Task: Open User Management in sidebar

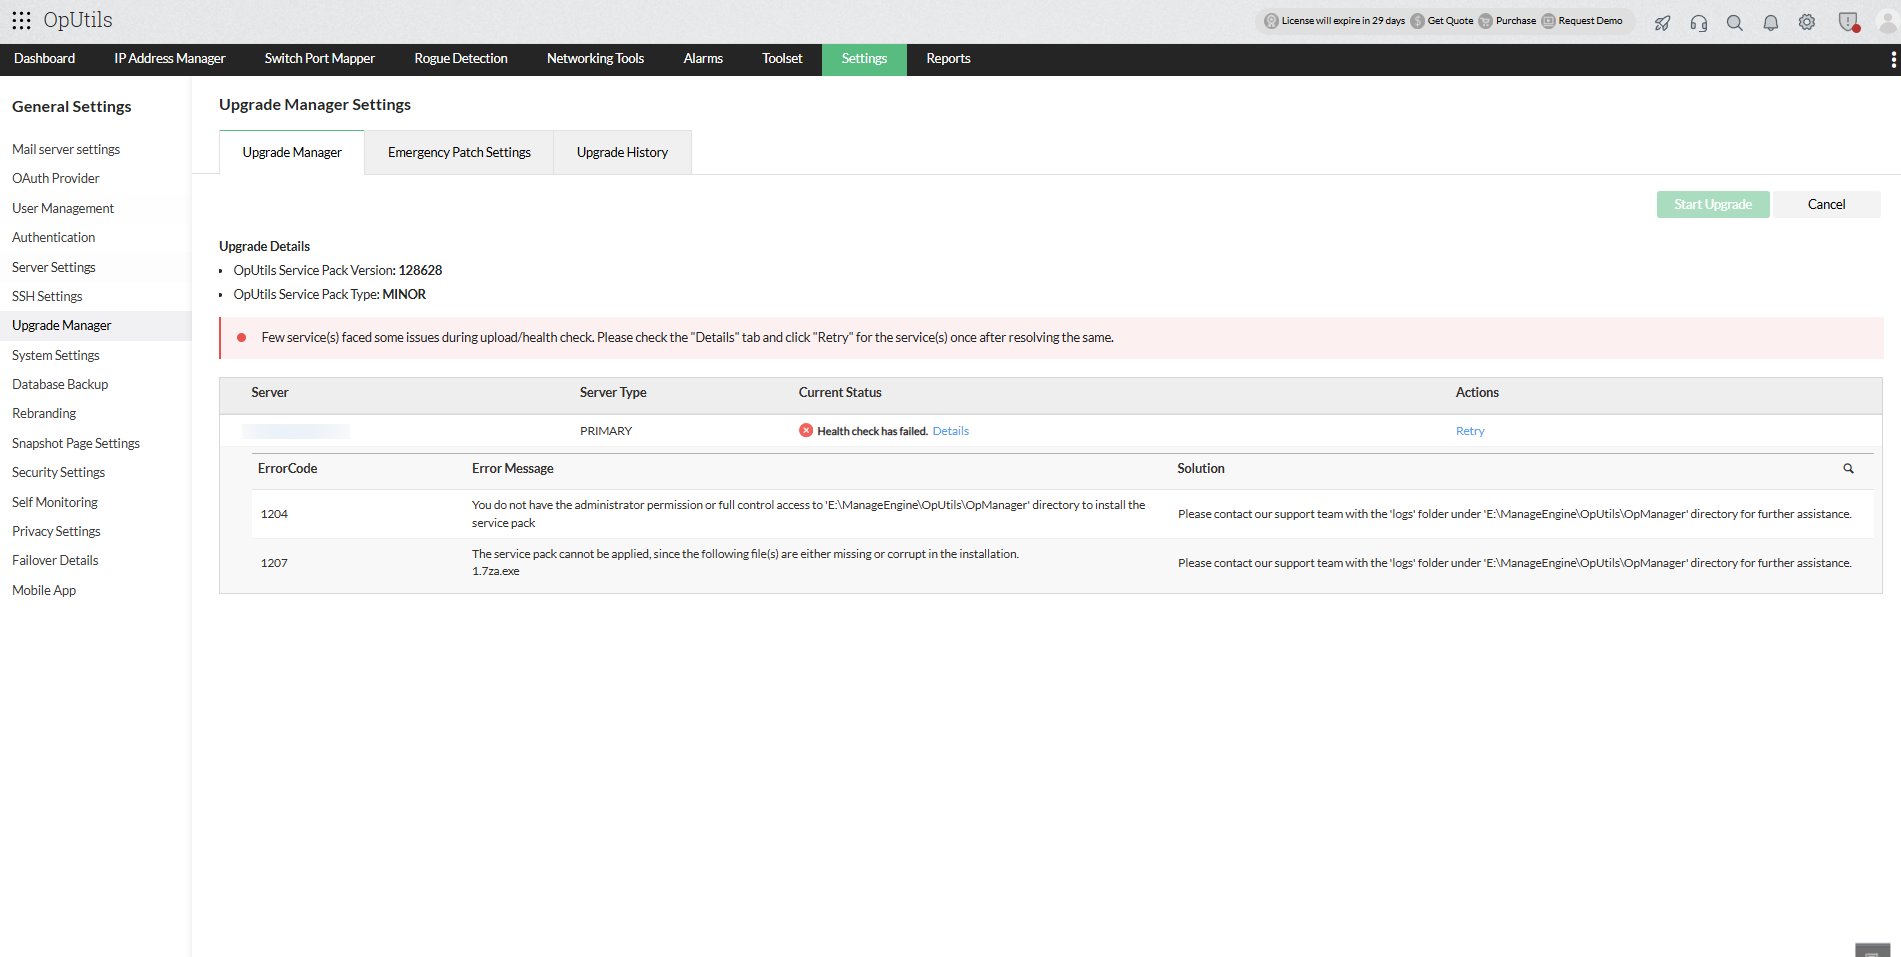Action: tap(63, 208)
